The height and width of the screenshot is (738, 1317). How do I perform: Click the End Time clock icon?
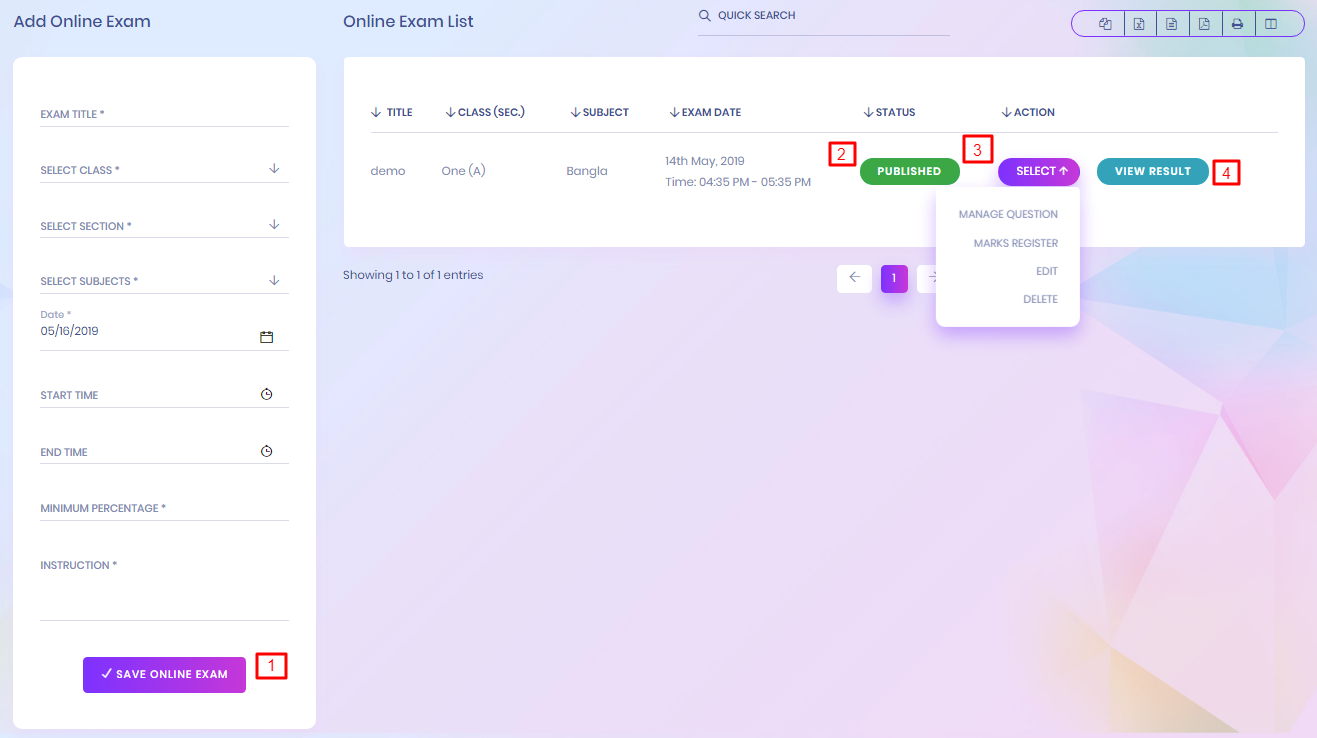[x=266, y=452]
